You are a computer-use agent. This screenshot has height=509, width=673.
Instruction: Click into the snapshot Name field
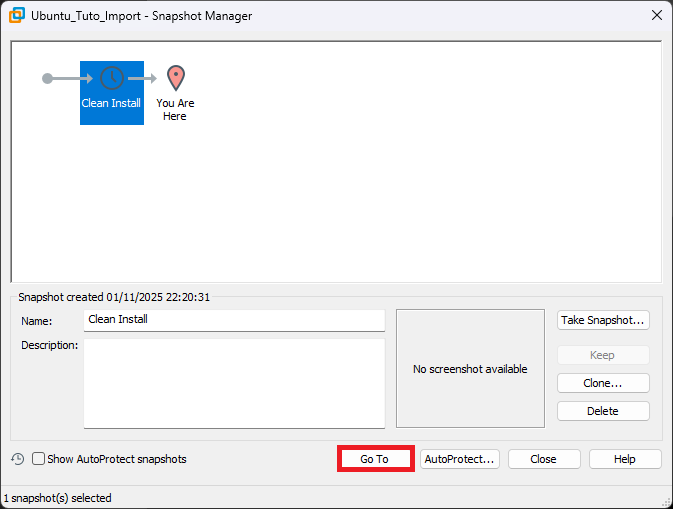click(x=234, y=320)
